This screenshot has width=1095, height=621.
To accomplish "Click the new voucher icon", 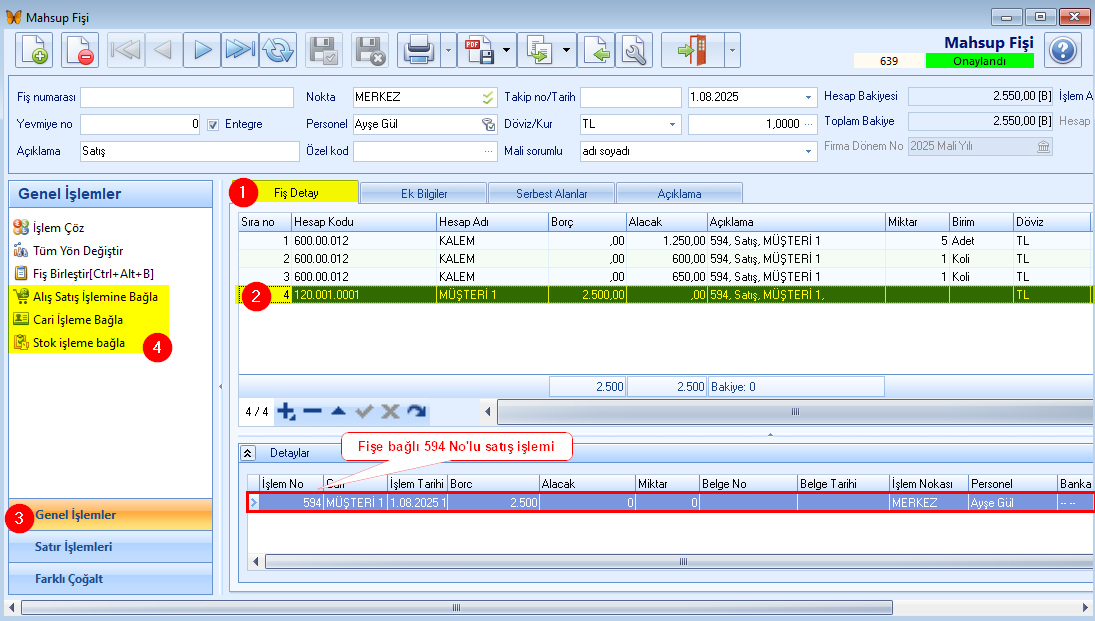I will [x=34, y=49].
